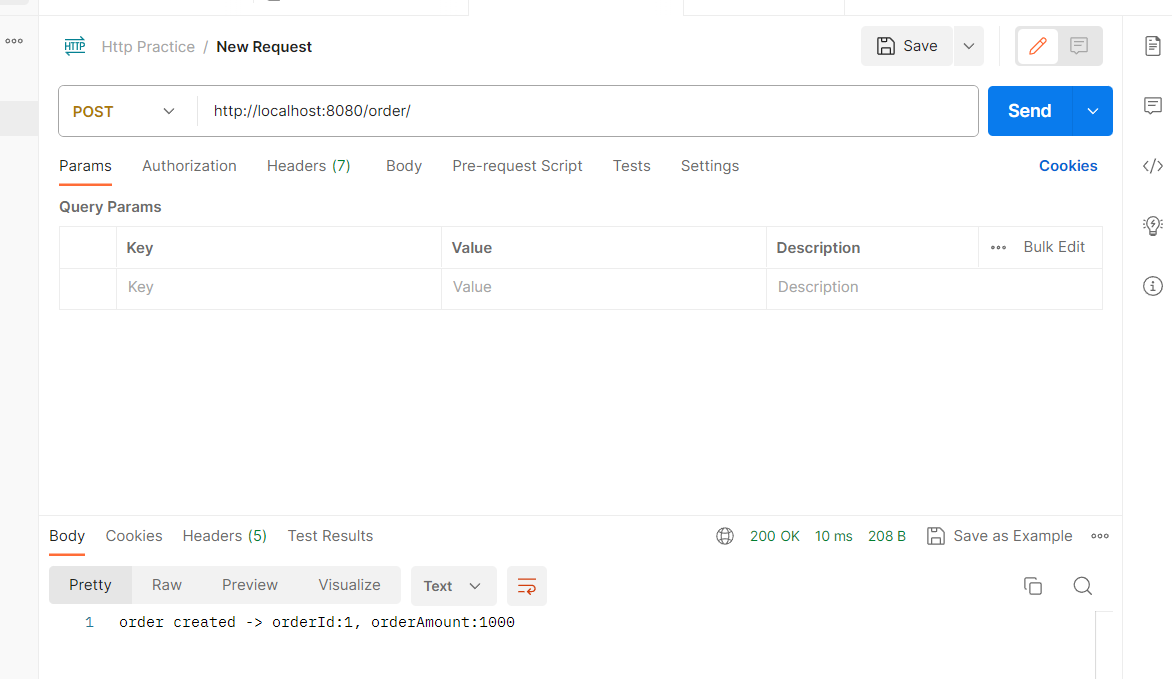Click the request URL field
1172x679 pixels.
coord(587,111)
